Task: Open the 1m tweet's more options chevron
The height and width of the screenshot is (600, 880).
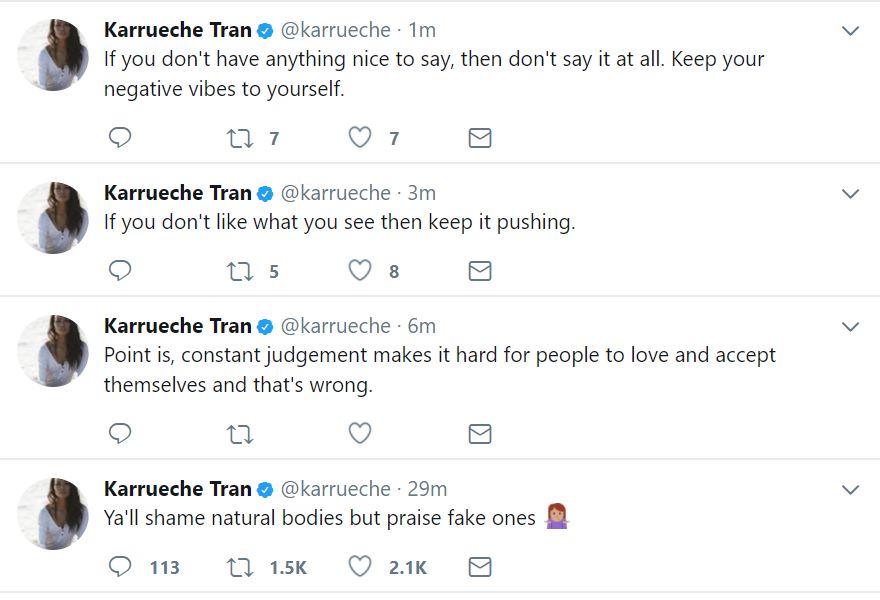Action: coord(851,31)
